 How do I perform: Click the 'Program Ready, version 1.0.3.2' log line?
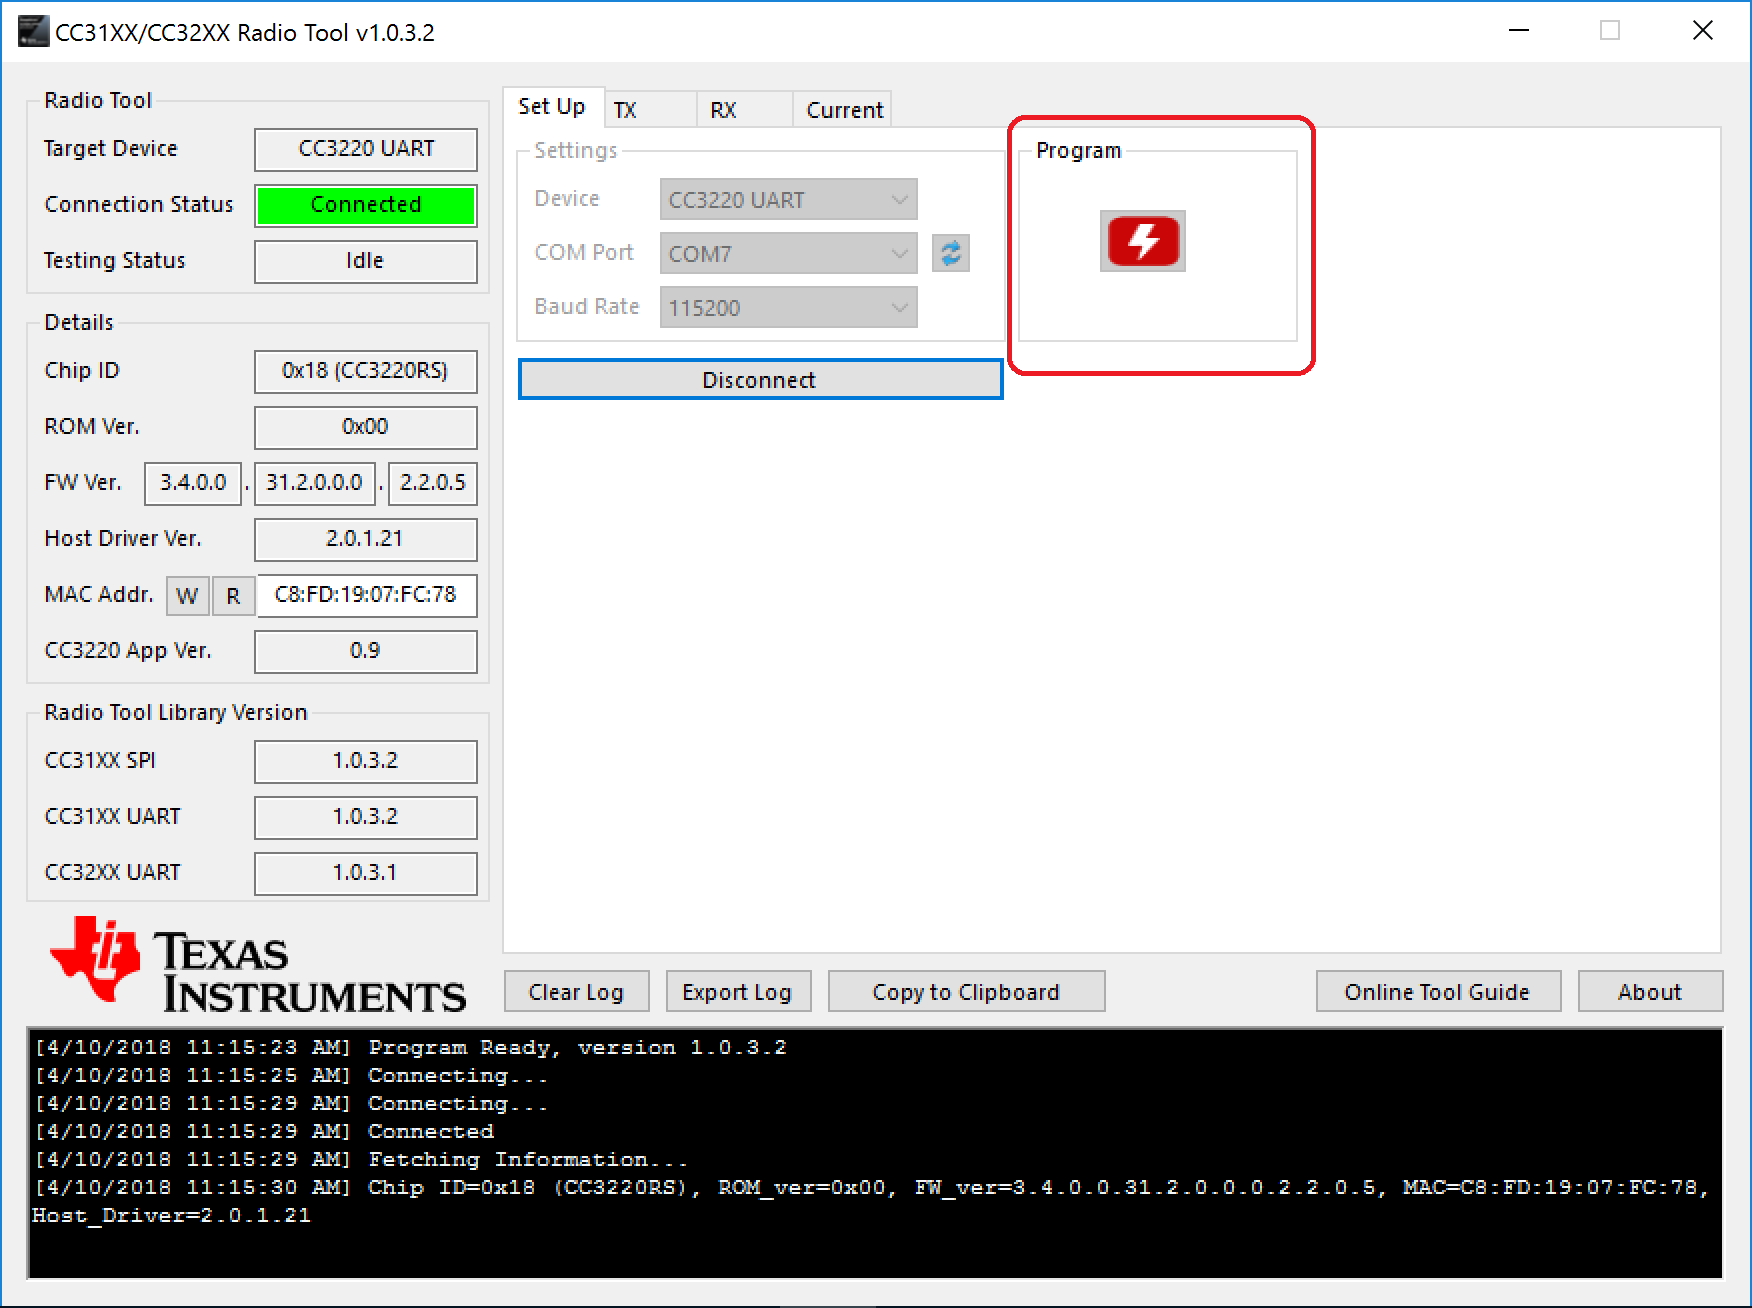410,1048
